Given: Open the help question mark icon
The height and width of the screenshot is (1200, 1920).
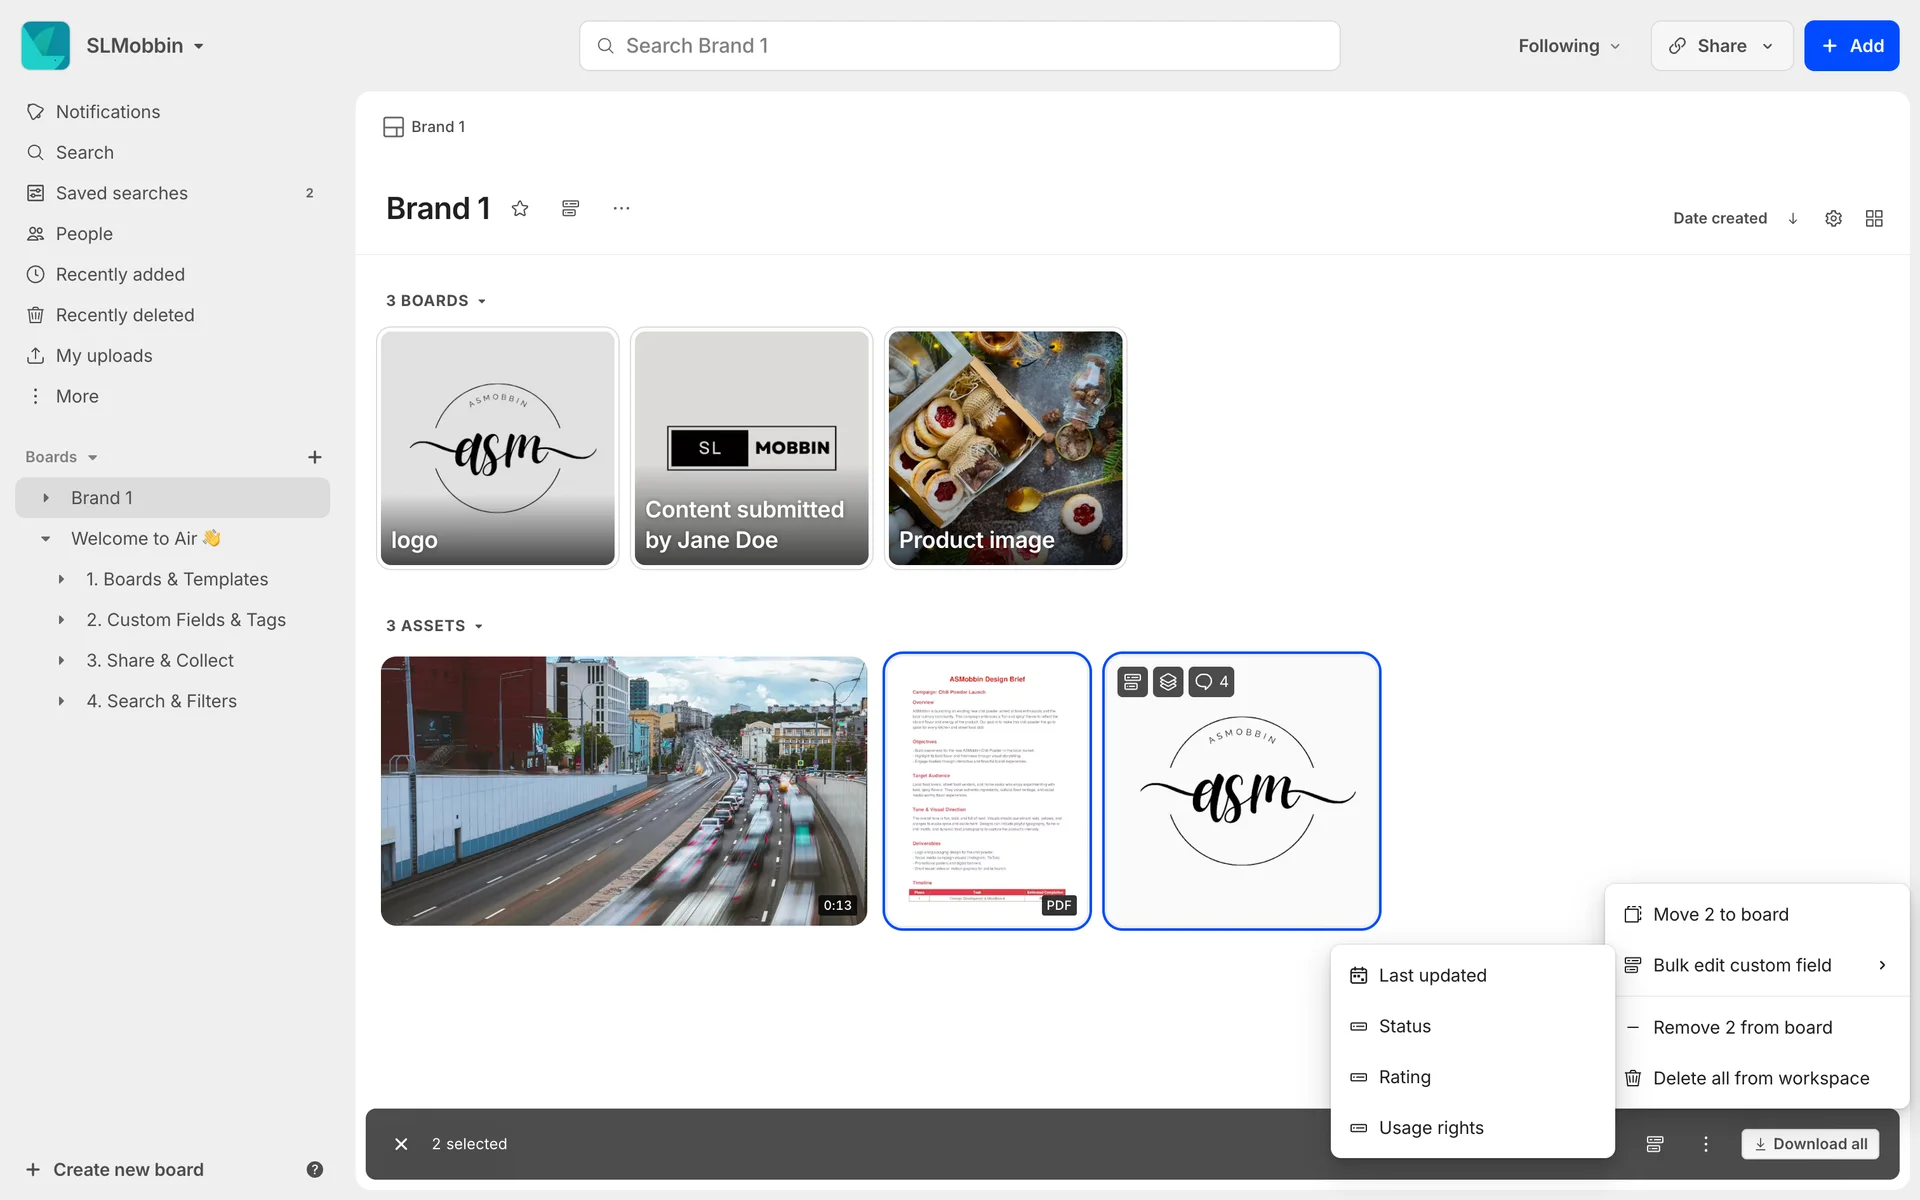Looking at the screenshot, I should tap(314, 1169).
